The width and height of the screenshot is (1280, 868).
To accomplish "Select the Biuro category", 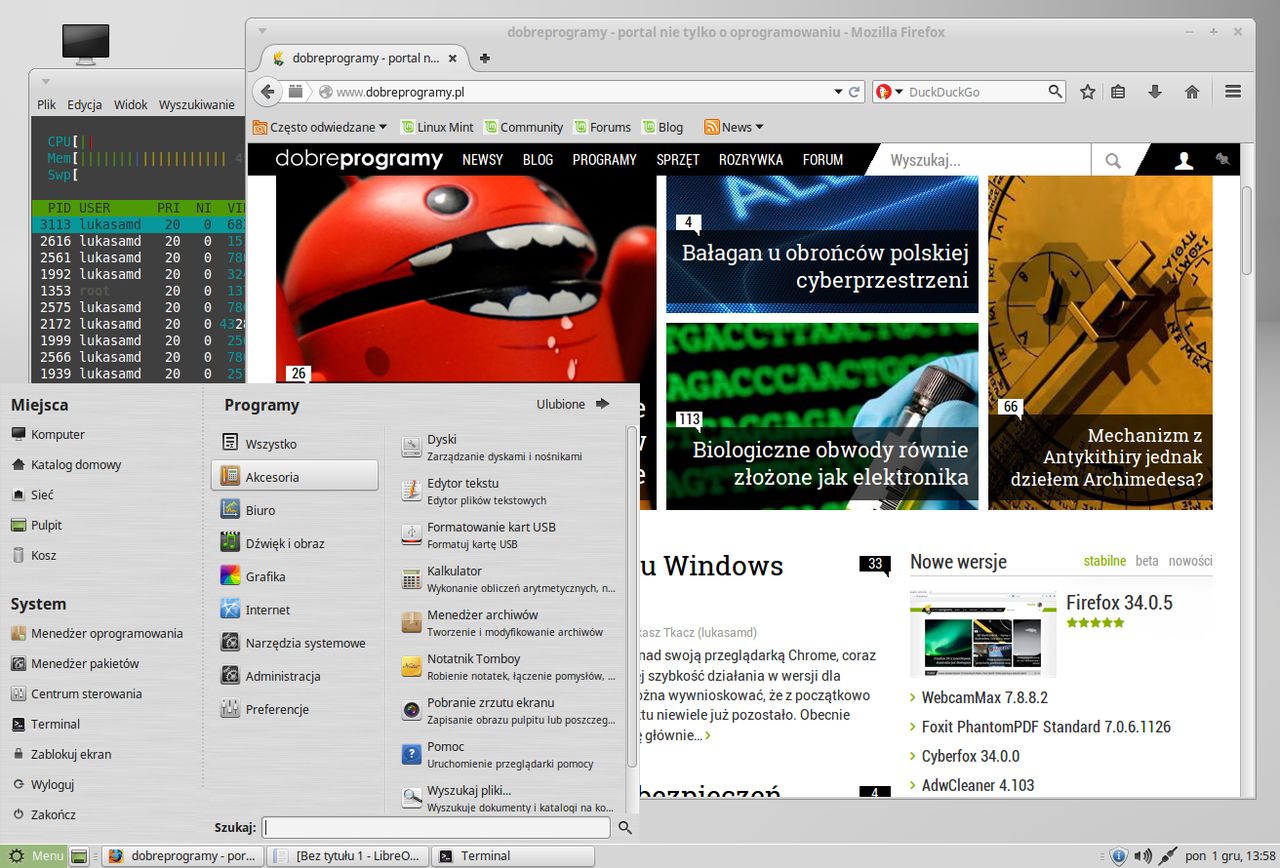I will click(295, 510).
